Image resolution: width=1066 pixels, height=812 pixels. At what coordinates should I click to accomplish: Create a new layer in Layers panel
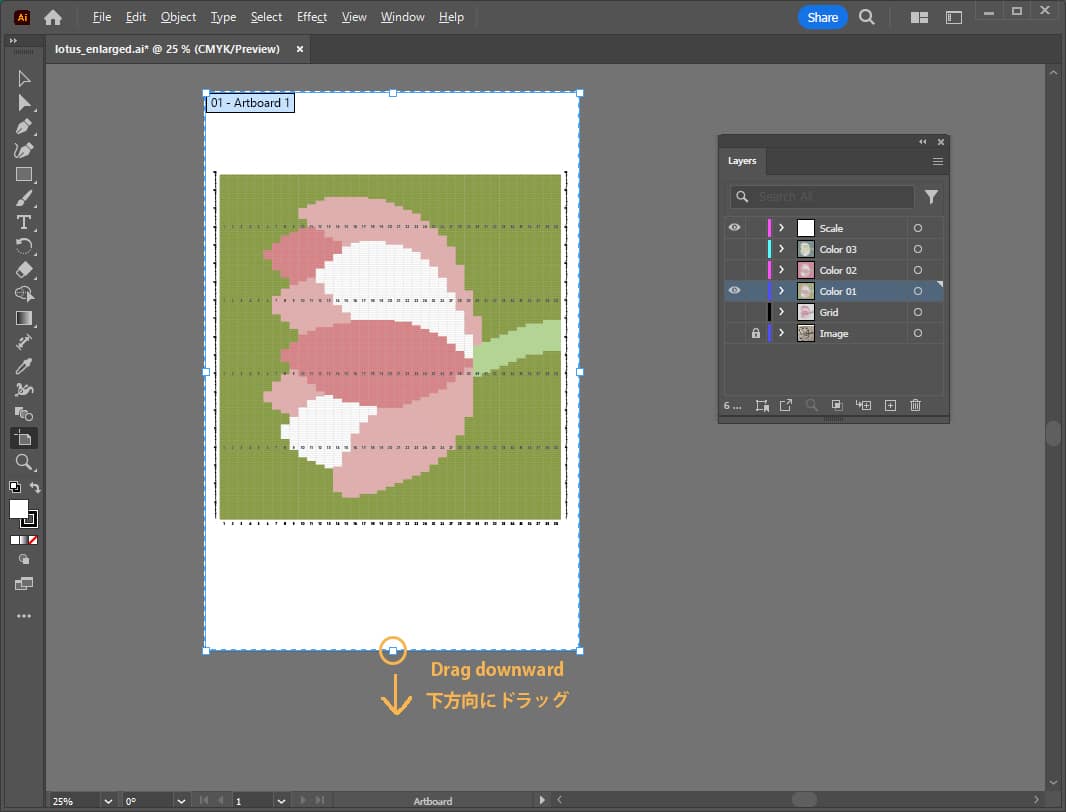[x=890, y=405]
